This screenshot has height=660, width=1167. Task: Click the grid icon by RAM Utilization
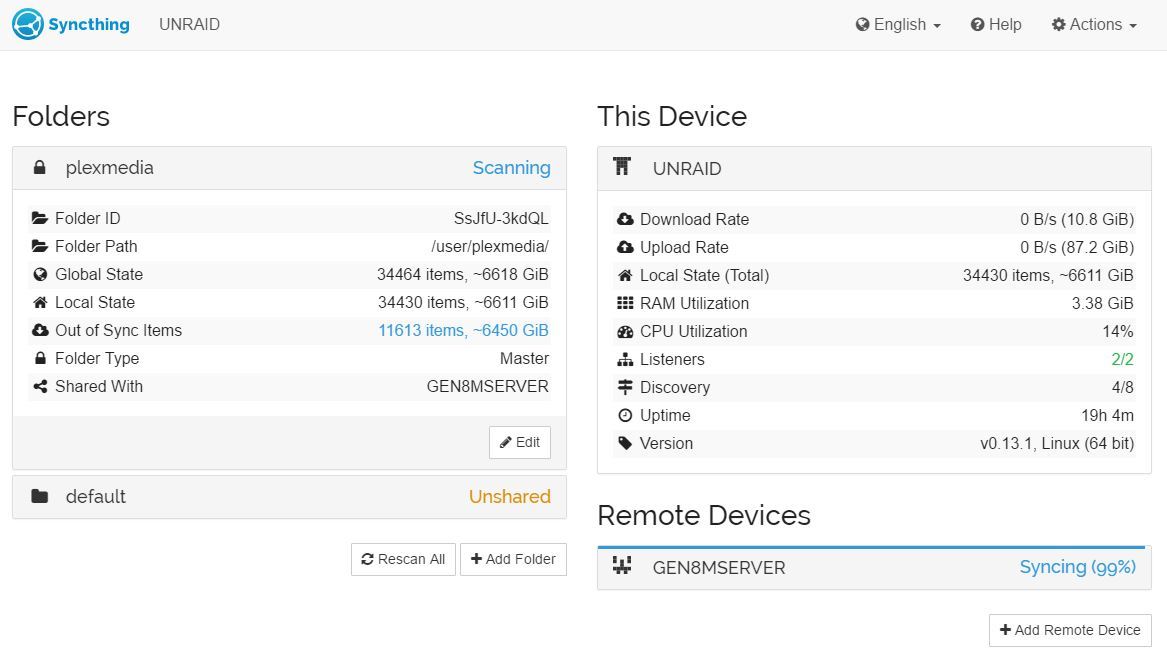click(x=625, y=304)
